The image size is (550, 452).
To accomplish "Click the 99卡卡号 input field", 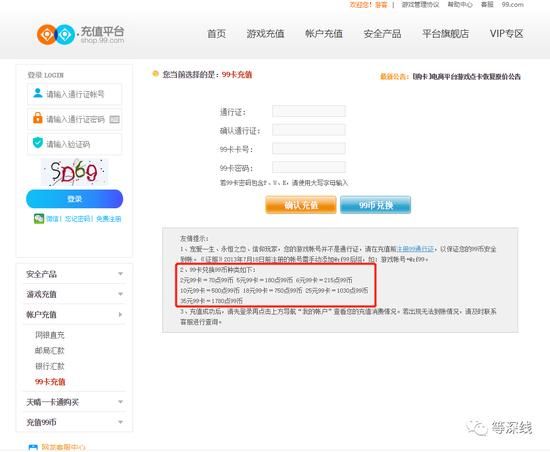I will coord(309,148).
